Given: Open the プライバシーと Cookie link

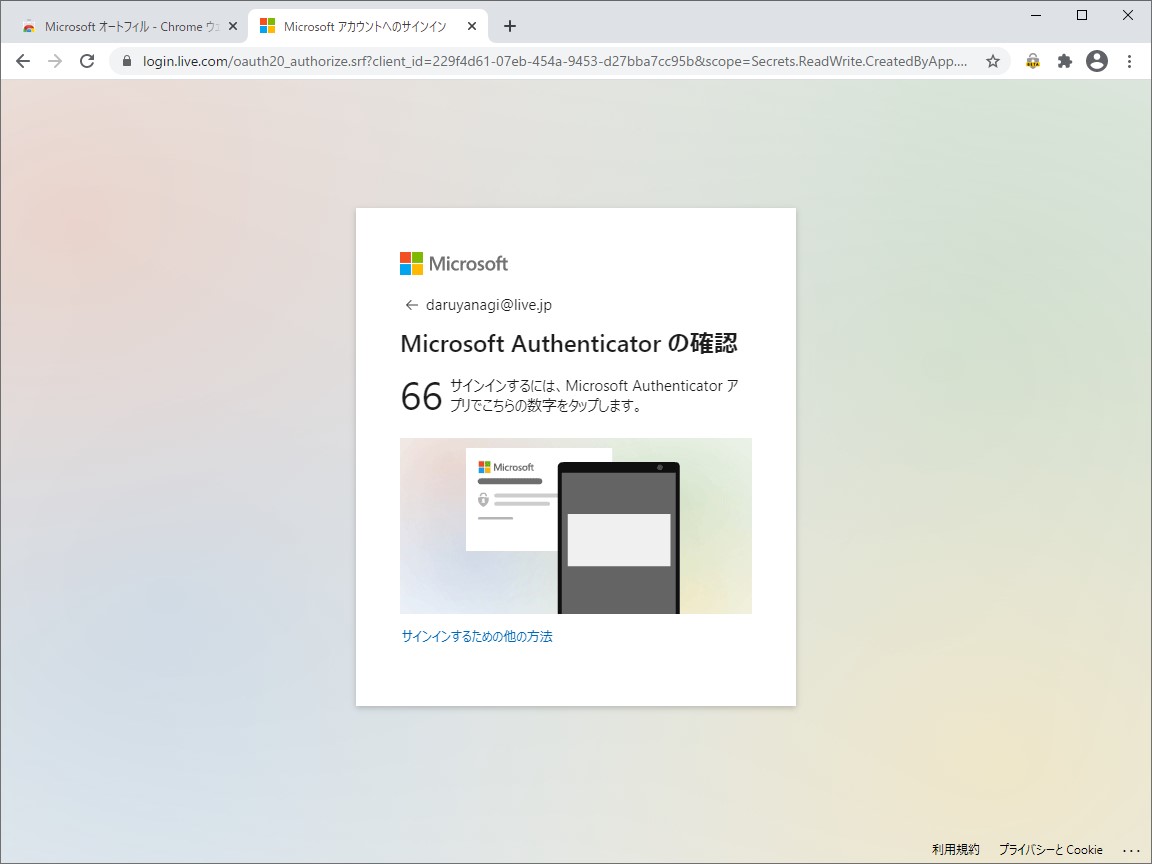Looking at the screenshot, I should [x=1050, y=849].
